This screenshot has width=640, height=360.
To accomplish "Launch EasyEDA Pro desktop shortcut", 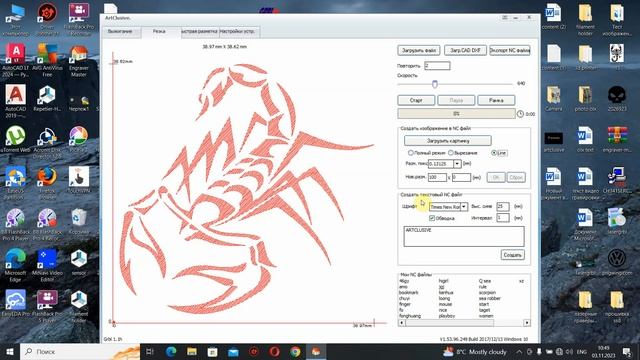I will point(16,303).
